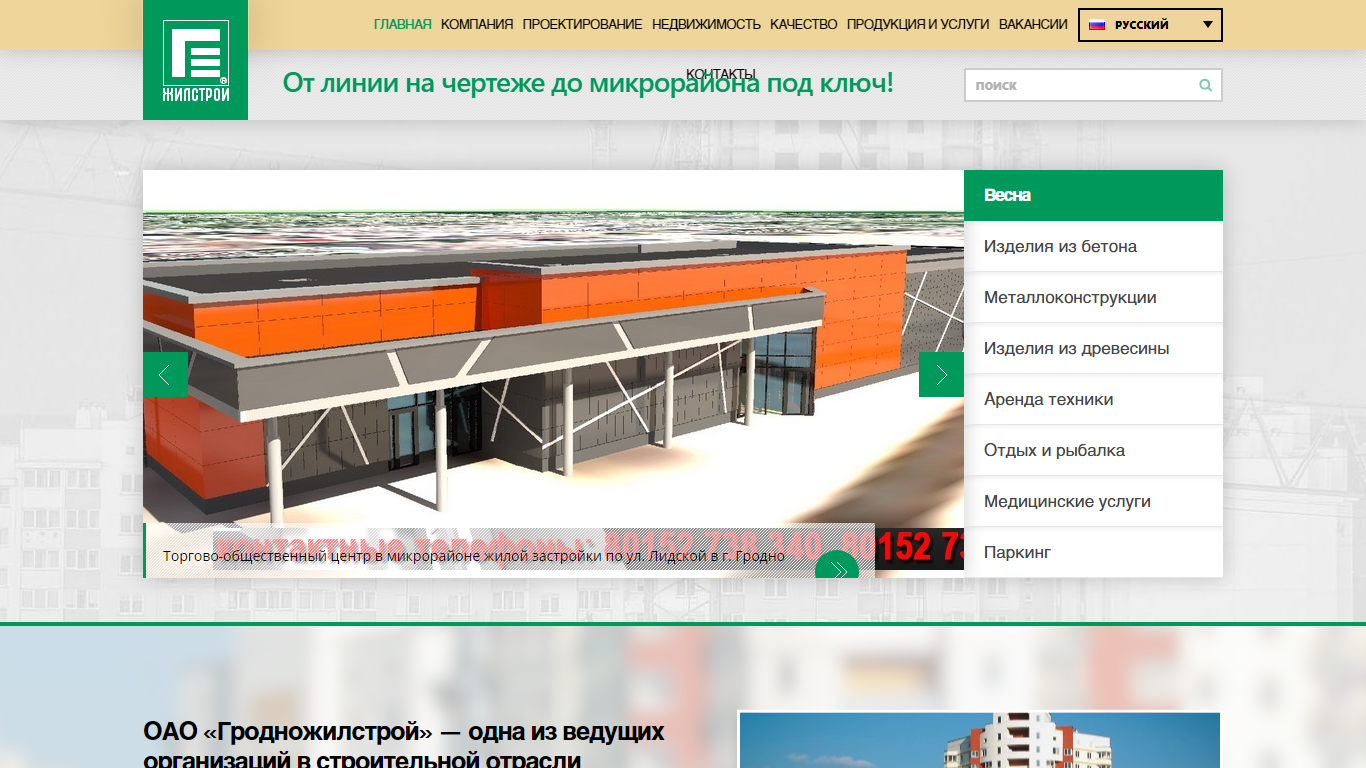
Task: Click the ОАО «Гродножилстрой» heading
Action: point(404,745)
